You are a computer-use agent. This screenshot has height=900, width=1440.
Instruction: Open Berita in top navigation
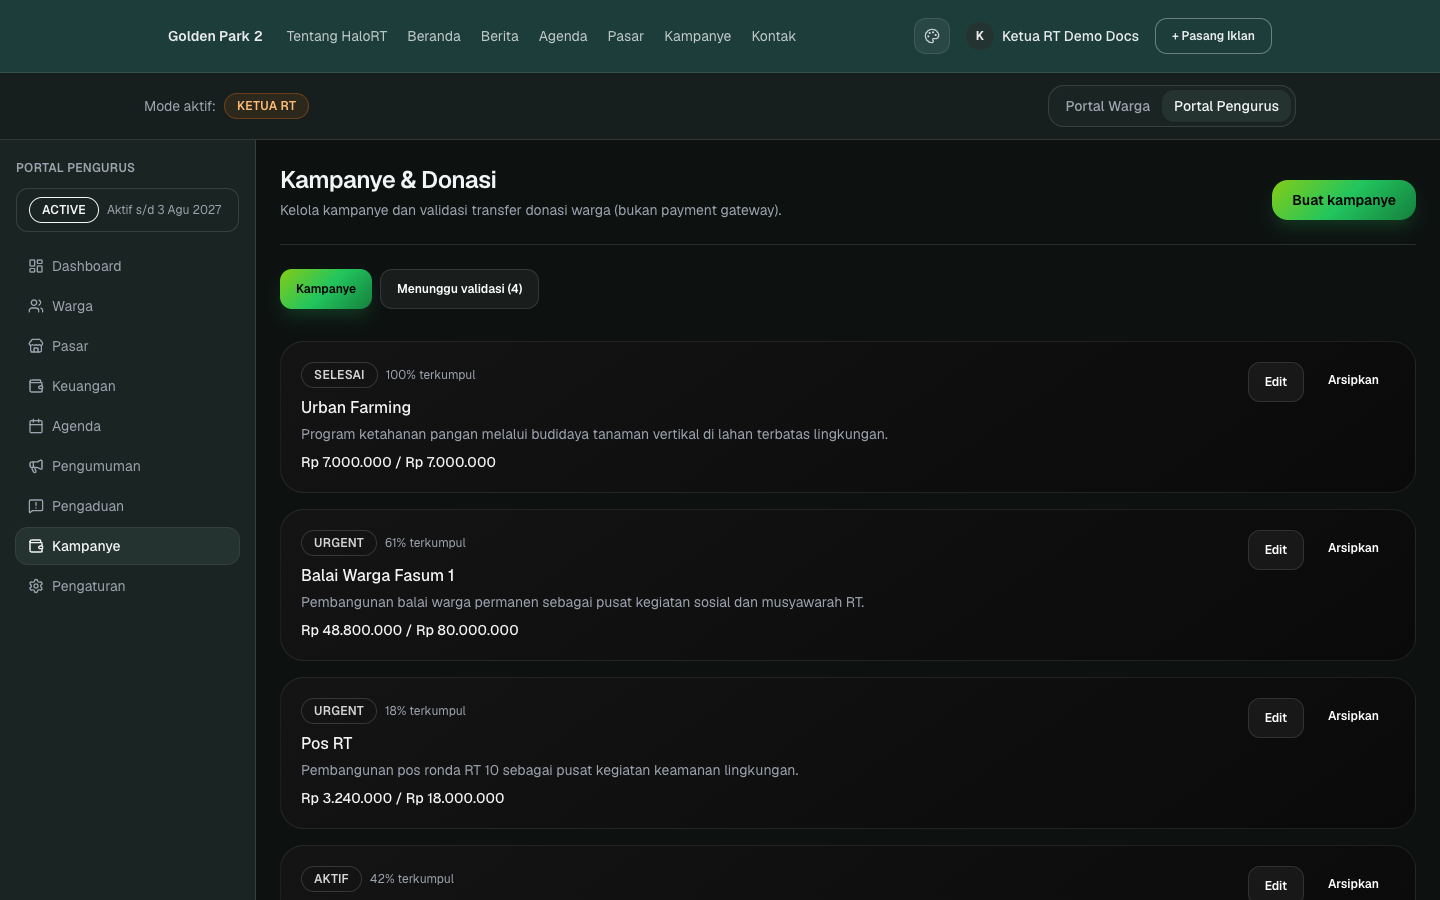pyautogui.click(x=500, y=36)
